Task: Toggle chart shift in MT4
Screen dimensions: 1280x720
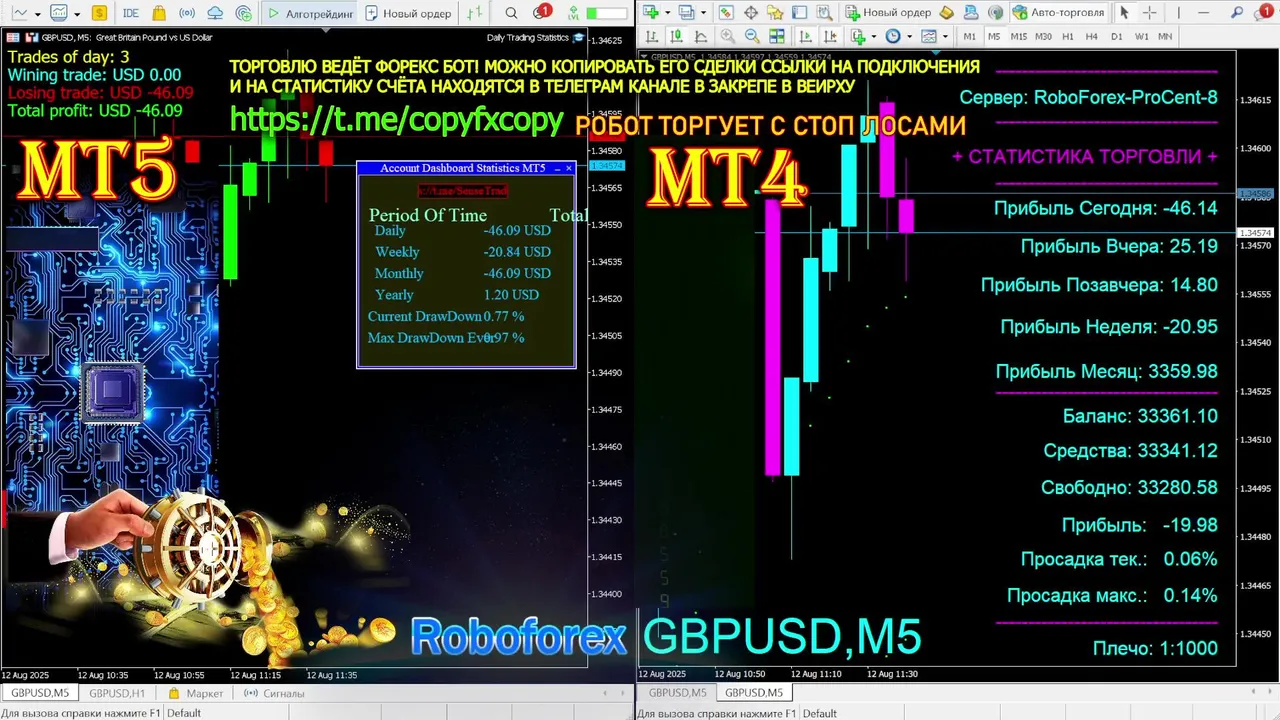Action: pyautogui.click(x=830, y=36)
